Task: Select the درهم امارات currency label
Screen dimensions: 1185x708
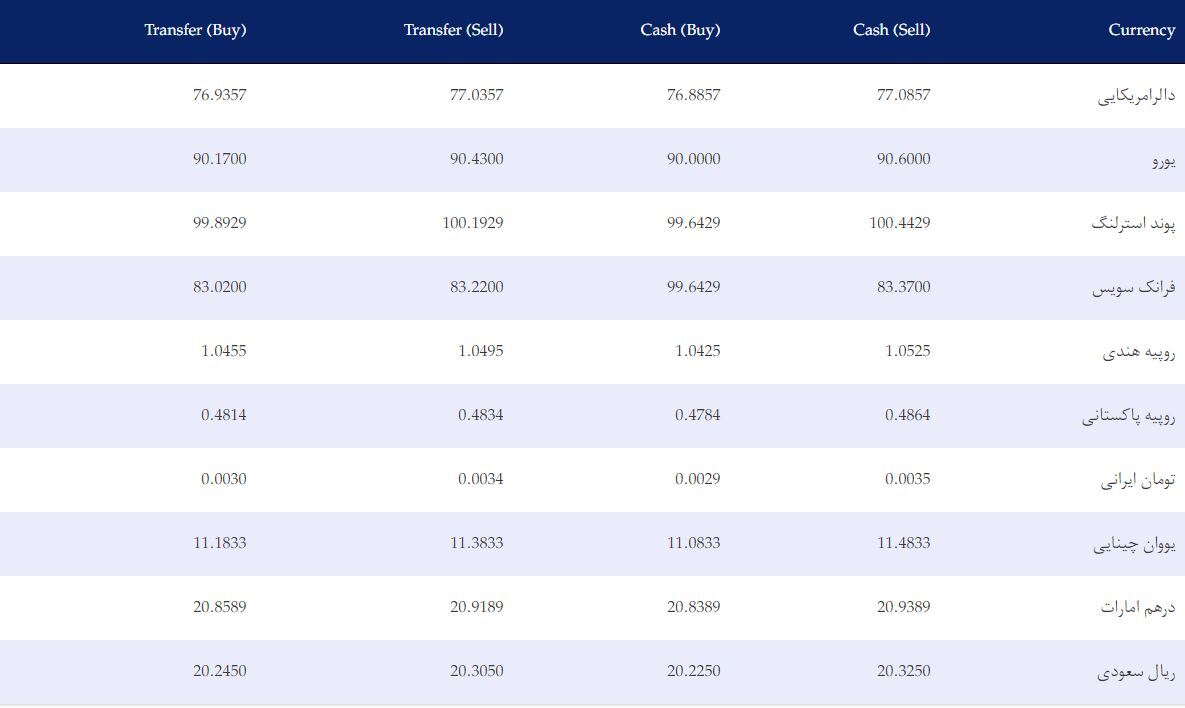Action: 1138,608
